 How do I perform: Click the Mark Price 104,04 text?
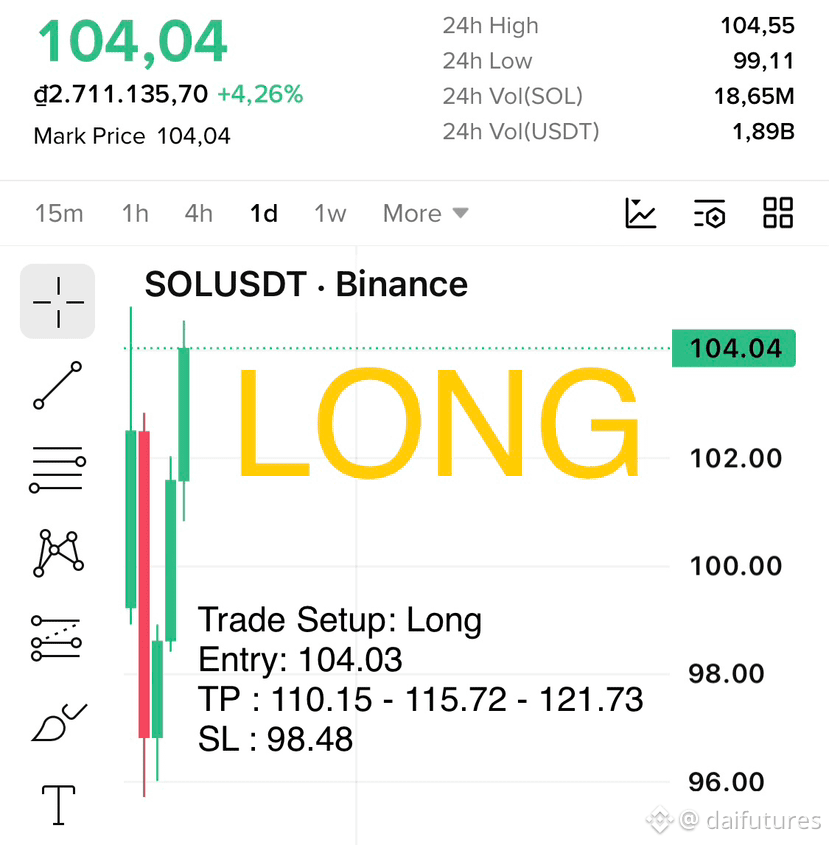pyautogui.click(x=132, y=136)
